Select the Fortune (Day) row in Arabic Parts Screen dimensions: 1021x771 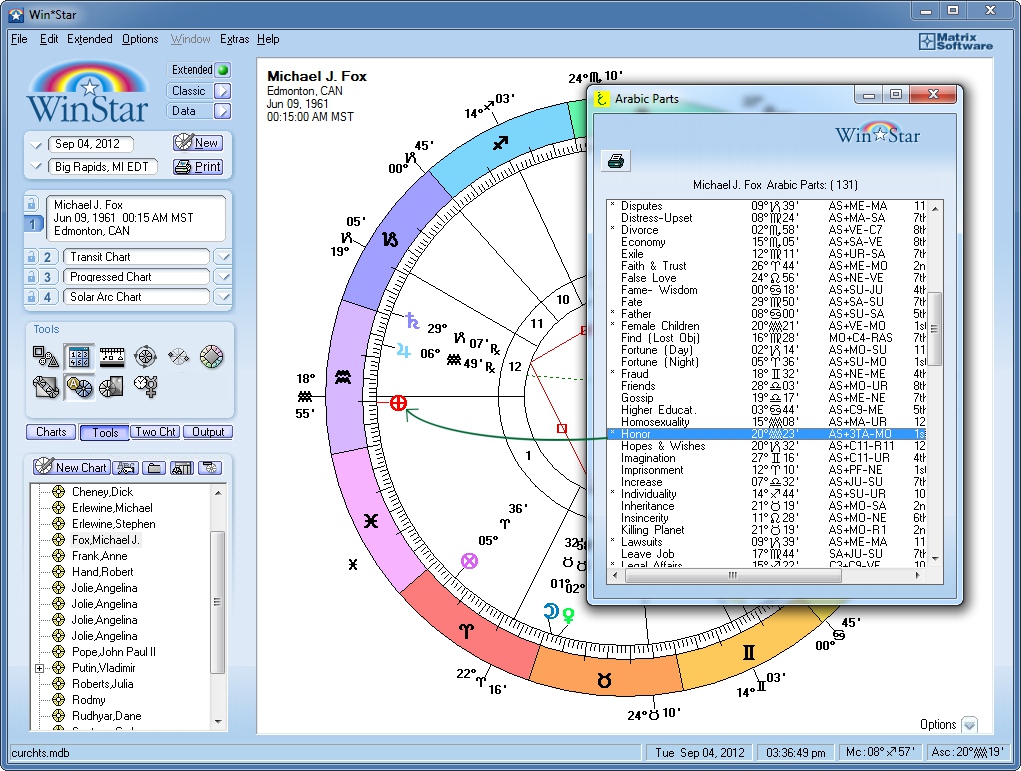pyautogui.click(x=766, y=350)
